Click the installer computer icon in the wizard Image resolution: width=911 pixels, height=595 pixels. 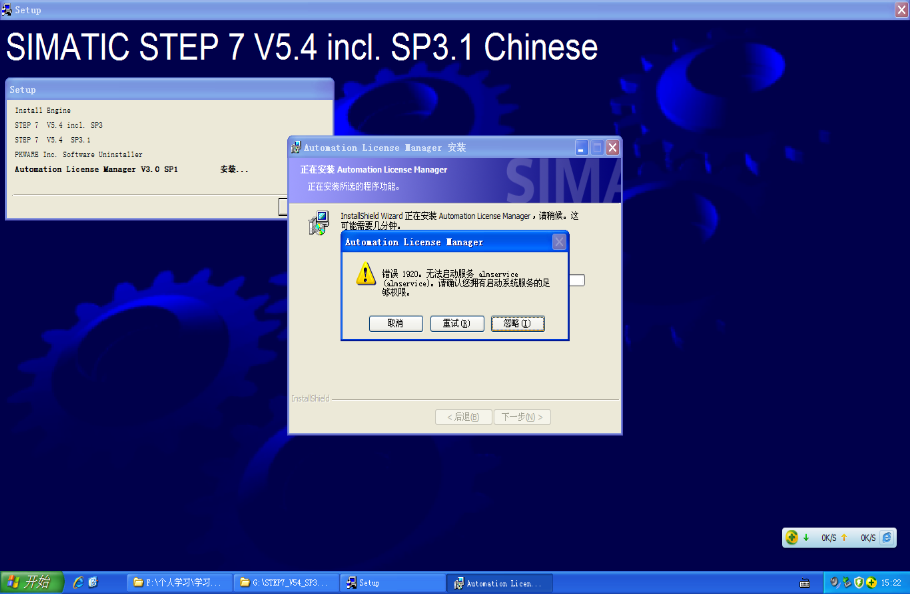(x=318, y=224)
